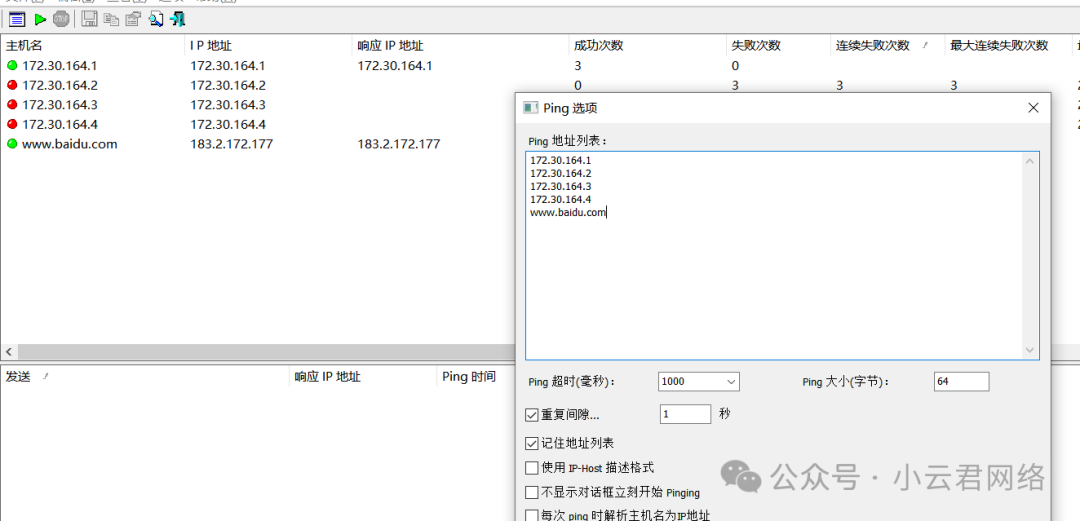The width and height of the screenshot is (1080, 521).
Task: Select the www.baidu.com row in host list
Action: click(69, 144)
